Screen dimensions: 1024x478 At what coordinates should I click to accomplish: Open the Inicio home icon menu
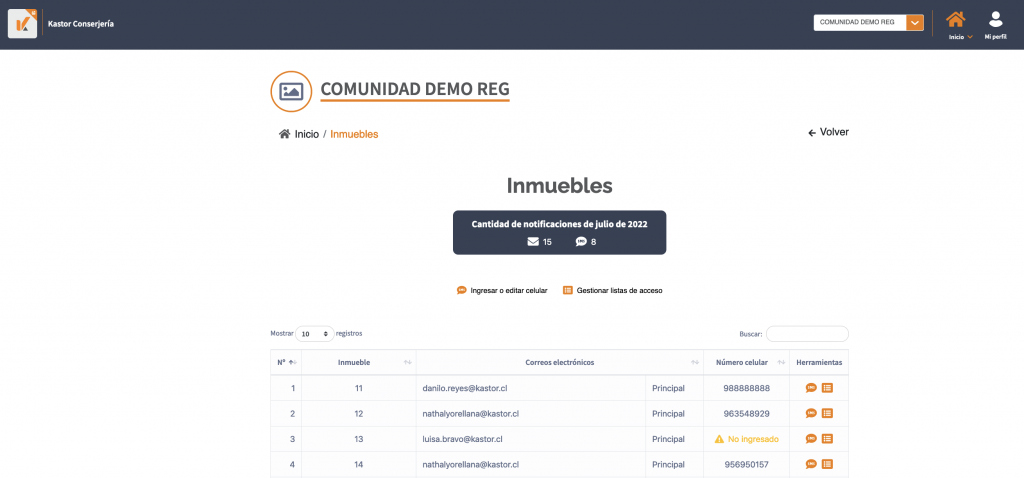tap(955, 25)
